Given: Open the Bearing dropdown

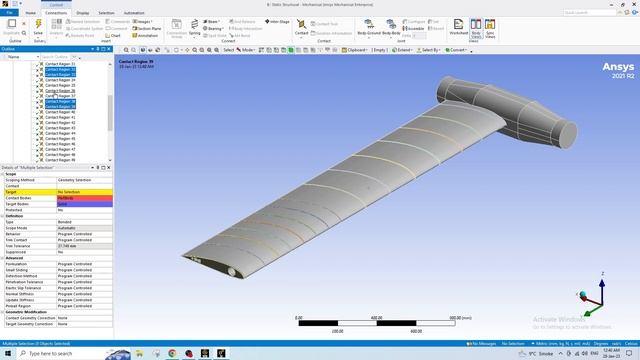Looking at the screenshot, I should click(213, 29).
